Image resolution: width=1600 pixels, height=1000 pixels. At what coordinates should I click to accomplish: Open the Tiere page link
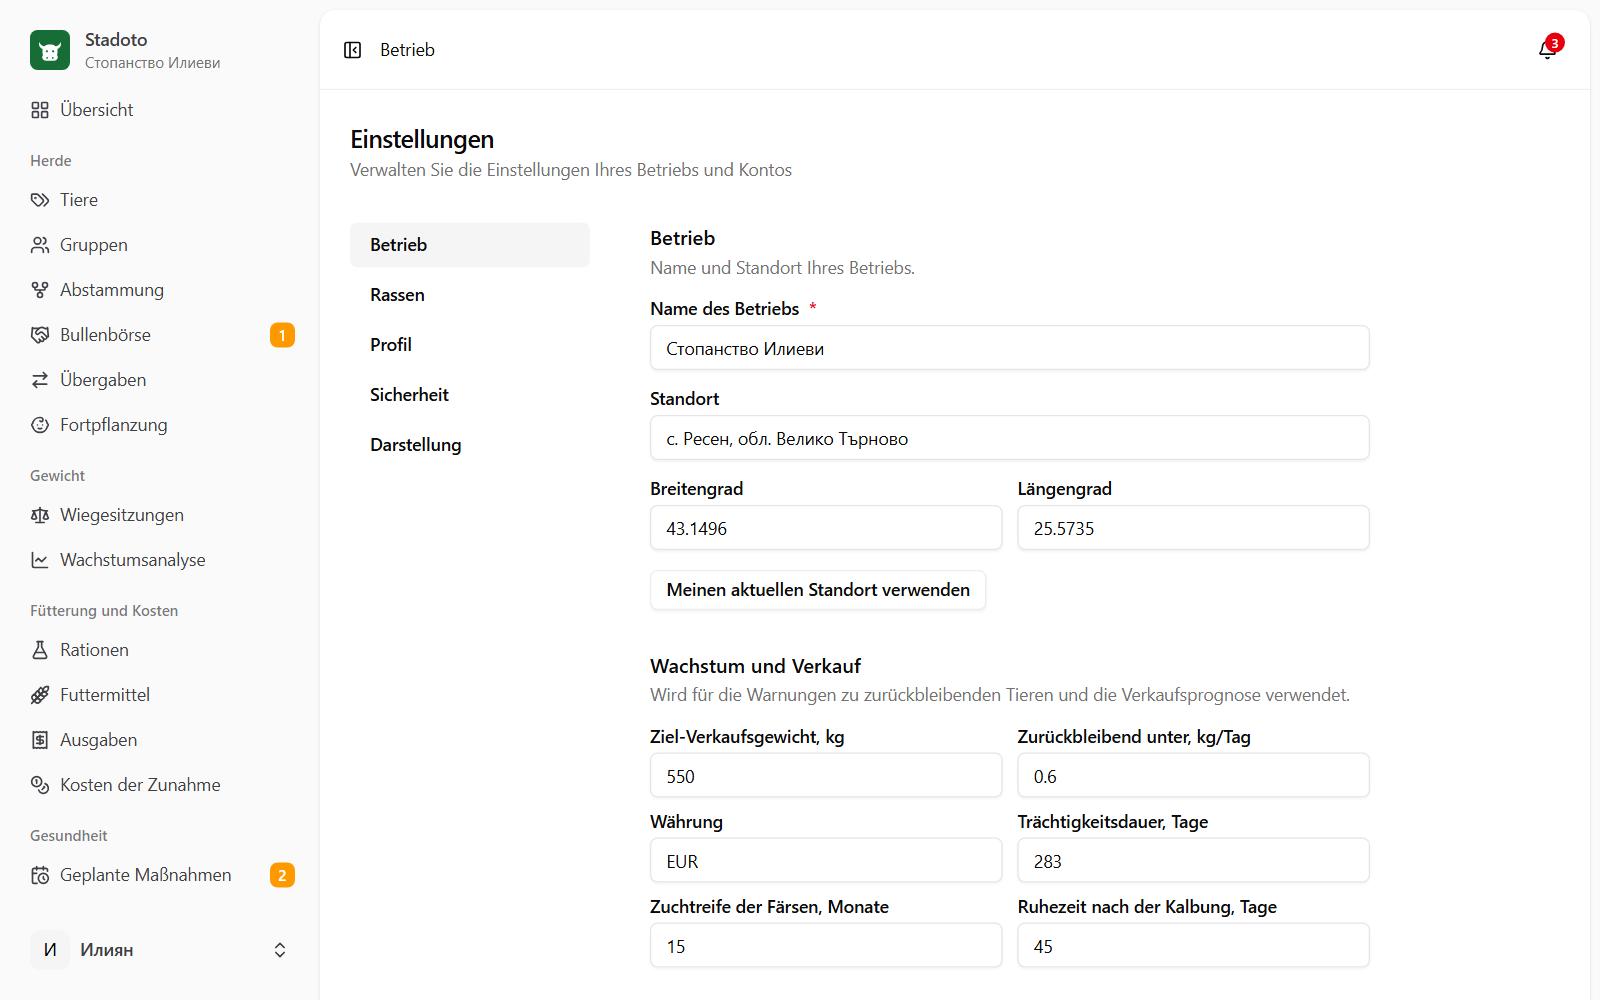(160, 200)
